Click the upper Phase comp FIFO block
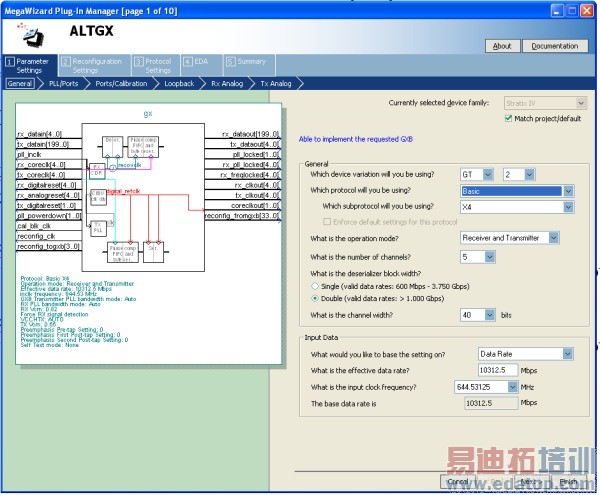This screenshot has height=495, width=600. [143, 147]
